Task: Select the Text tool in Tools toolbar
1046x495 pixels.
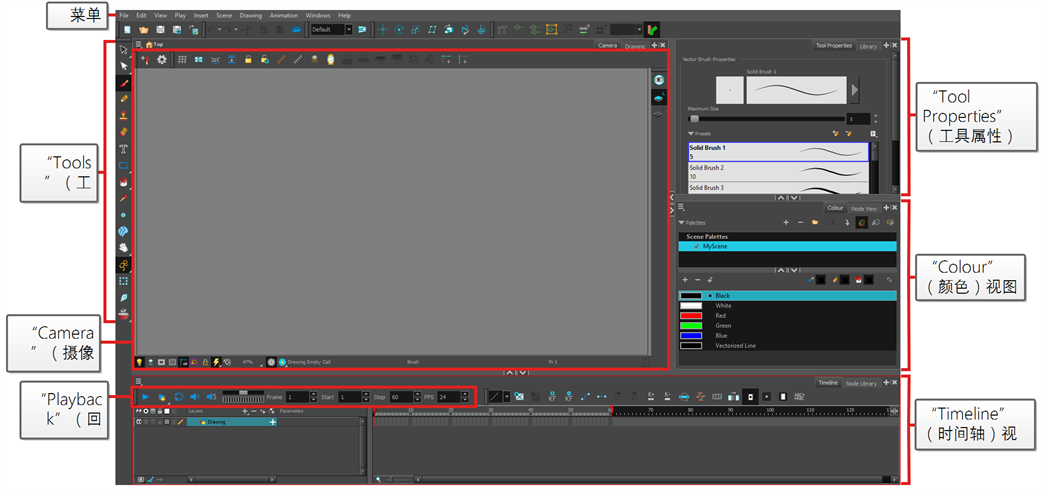Action: click(x=124, y=149)
